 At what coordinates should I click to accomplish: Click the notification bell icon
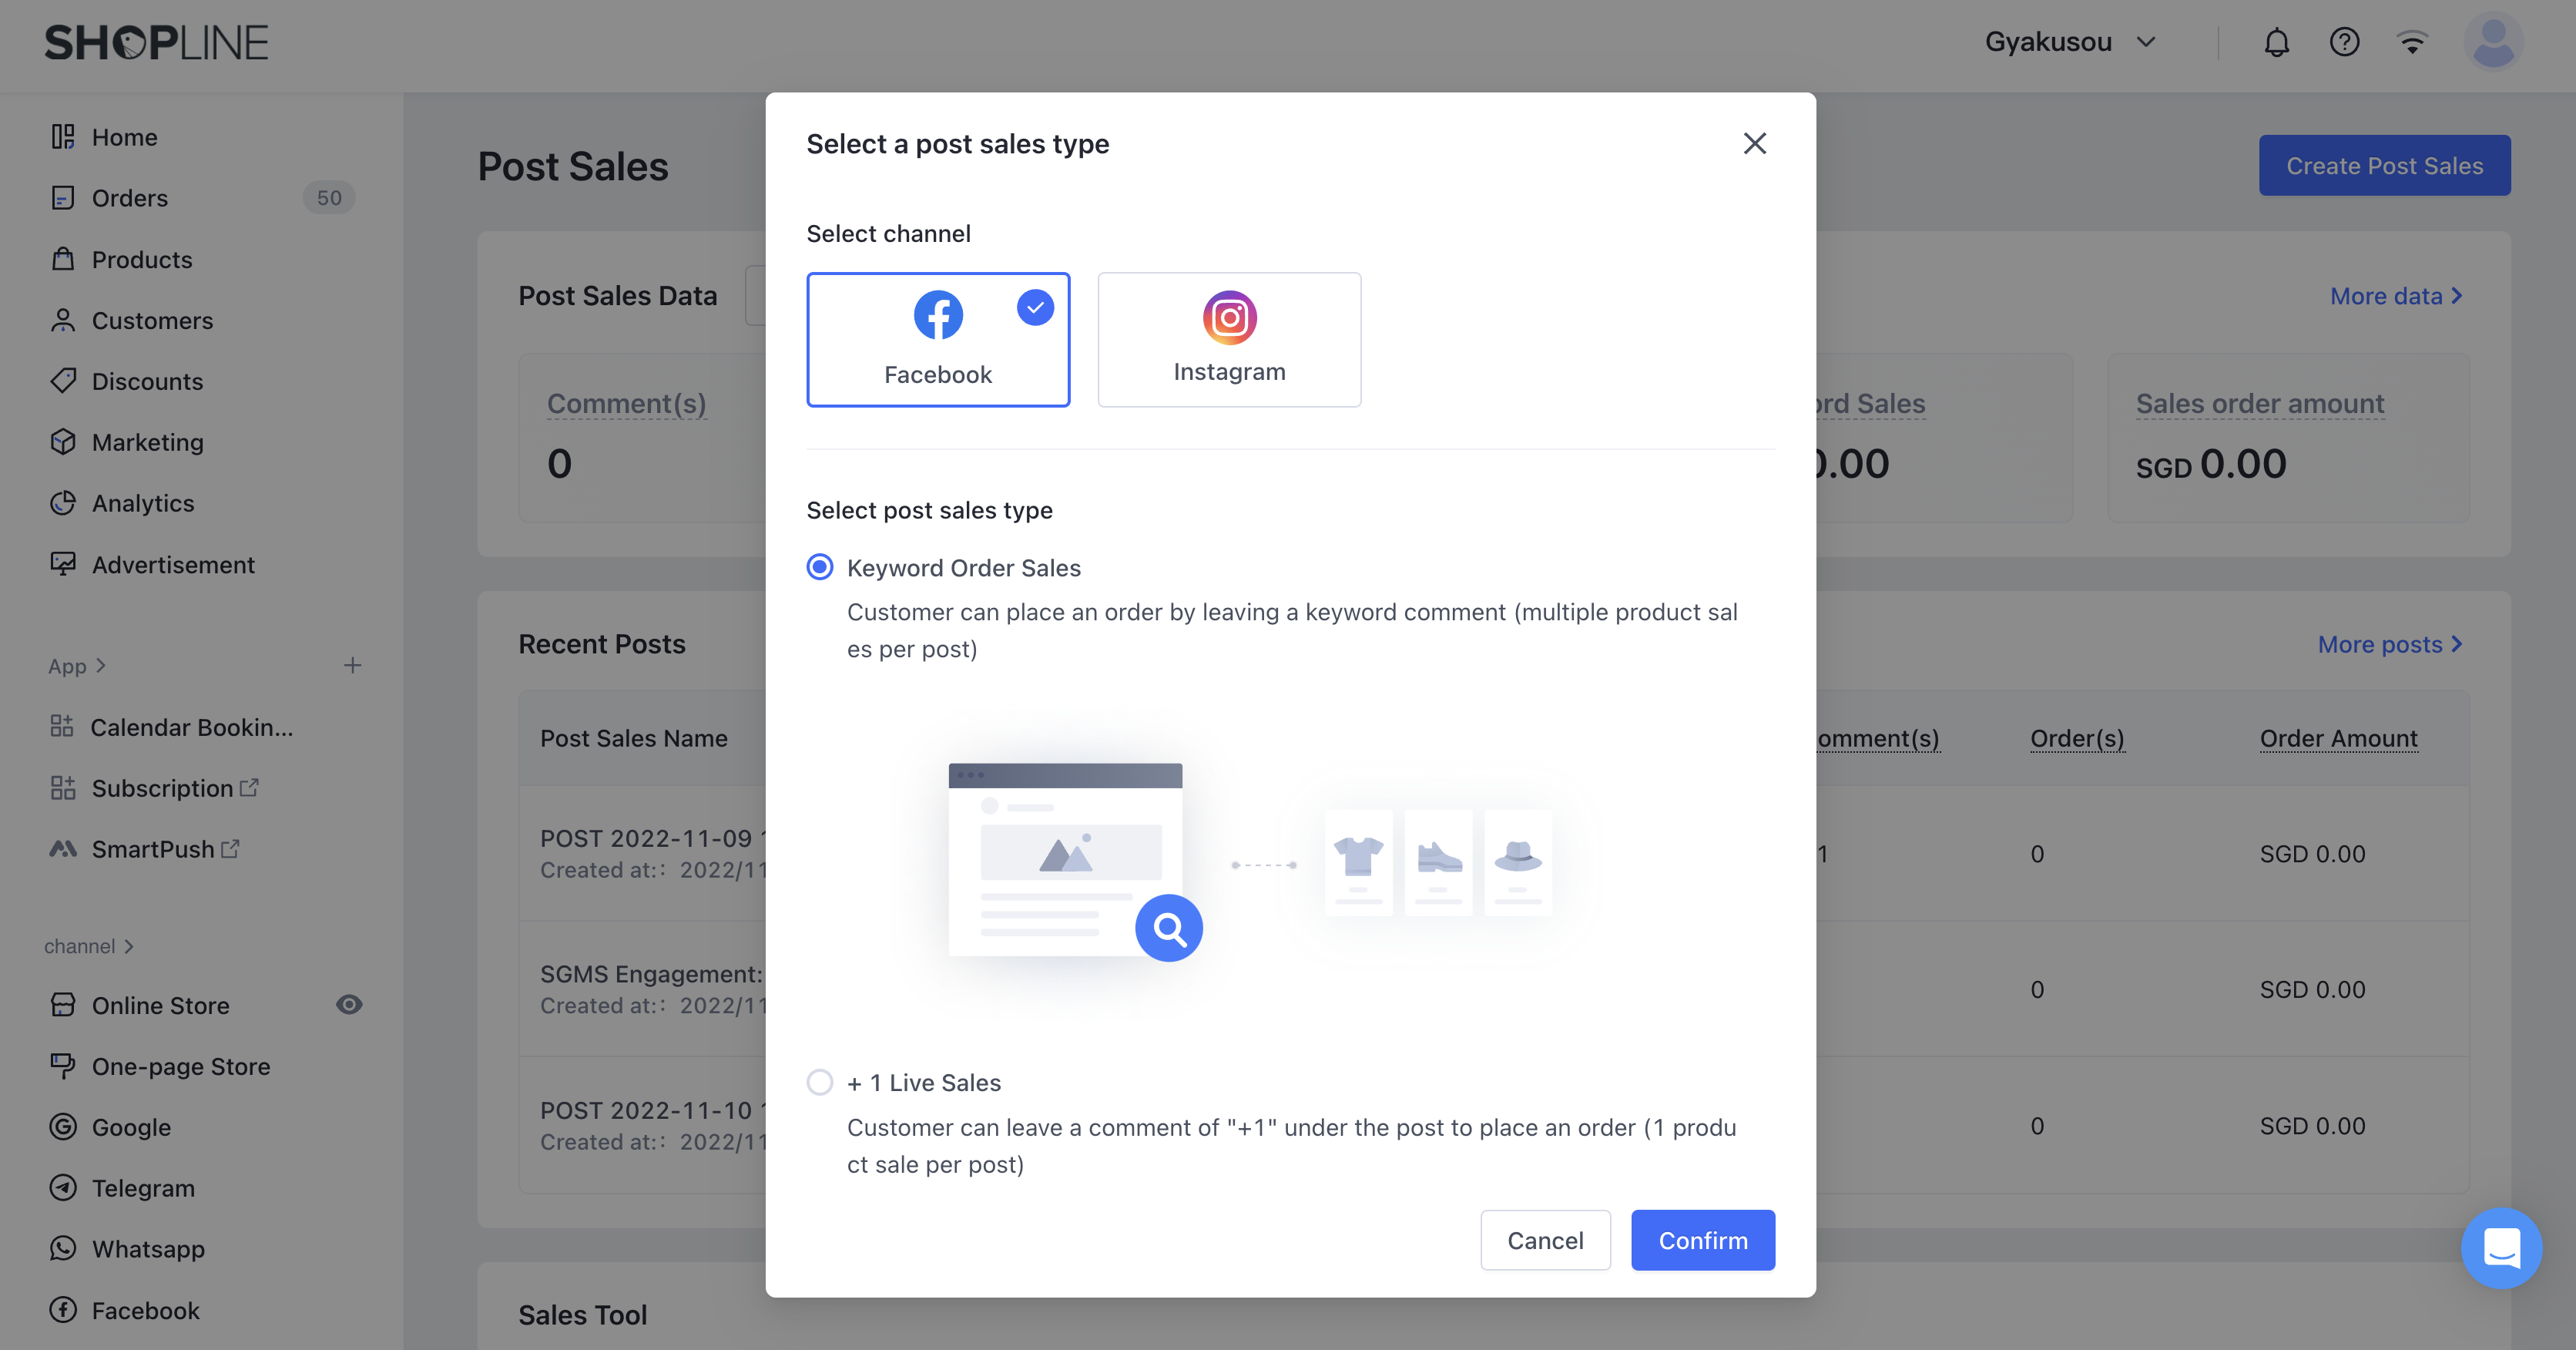tap(2276, 43)
